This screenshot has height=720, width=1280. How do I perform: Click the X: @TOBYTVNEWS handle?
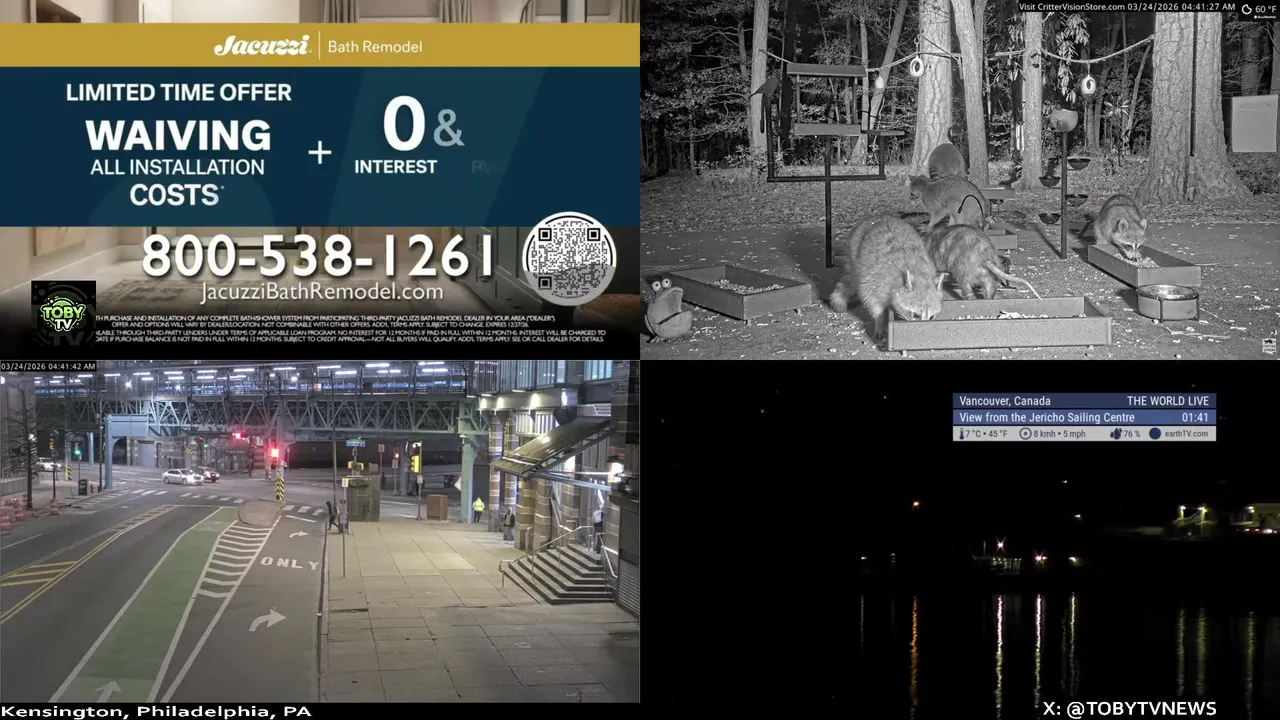pyautogui.click(x=1129, y=709)
